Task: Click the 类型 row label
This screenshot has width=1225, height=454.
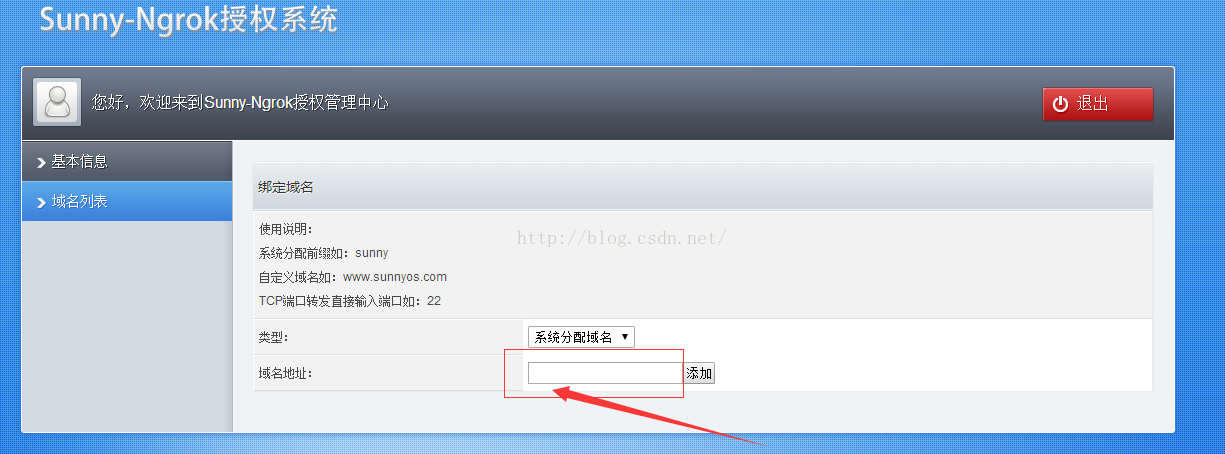Action: [274, 338]
